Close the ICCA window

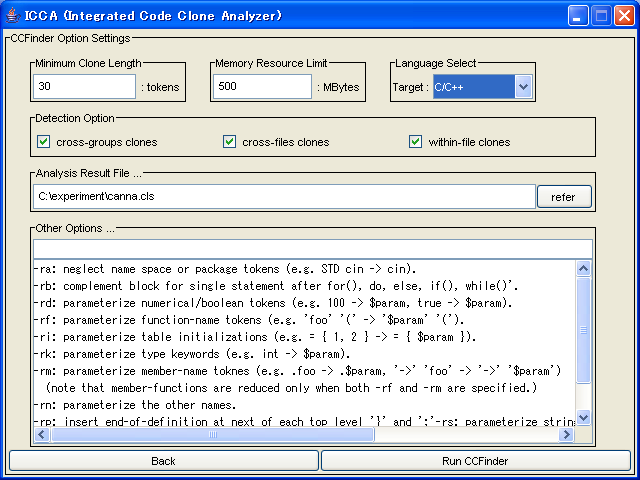click(x=623, y=15)
